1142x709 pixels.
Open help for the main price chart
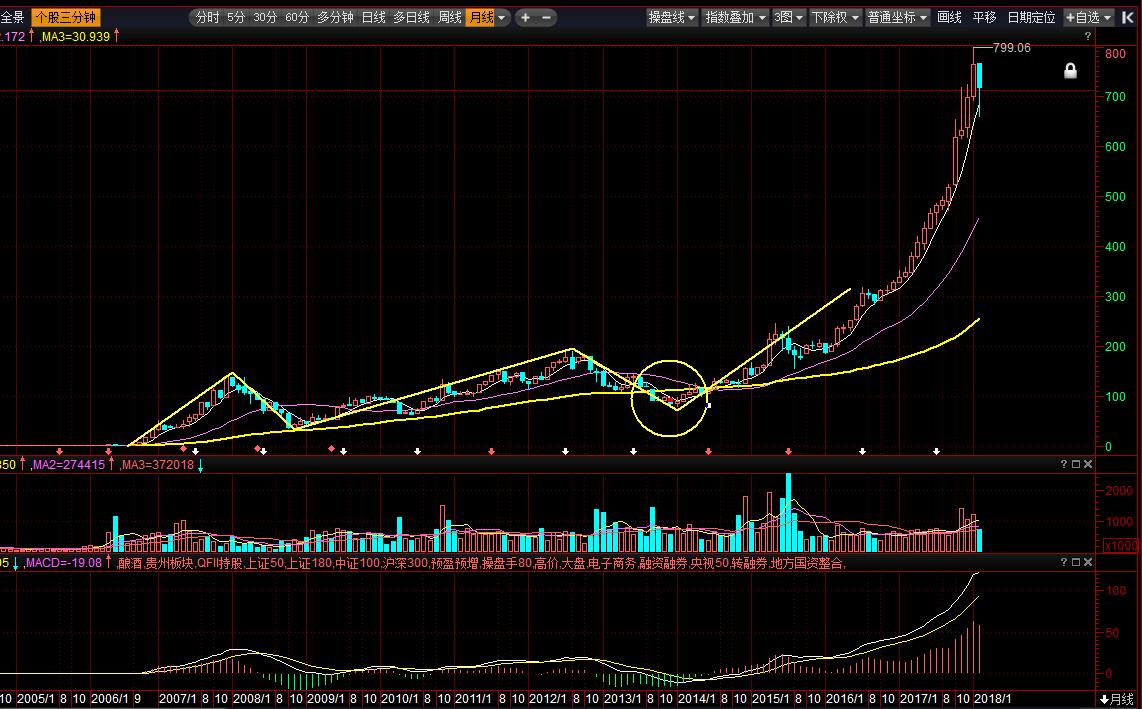(1087, 35)
